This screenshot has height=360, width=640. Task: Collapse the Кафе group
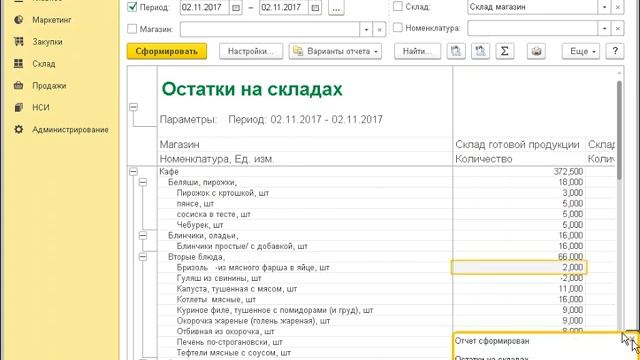pyautogui.click(x=133, y=172)
